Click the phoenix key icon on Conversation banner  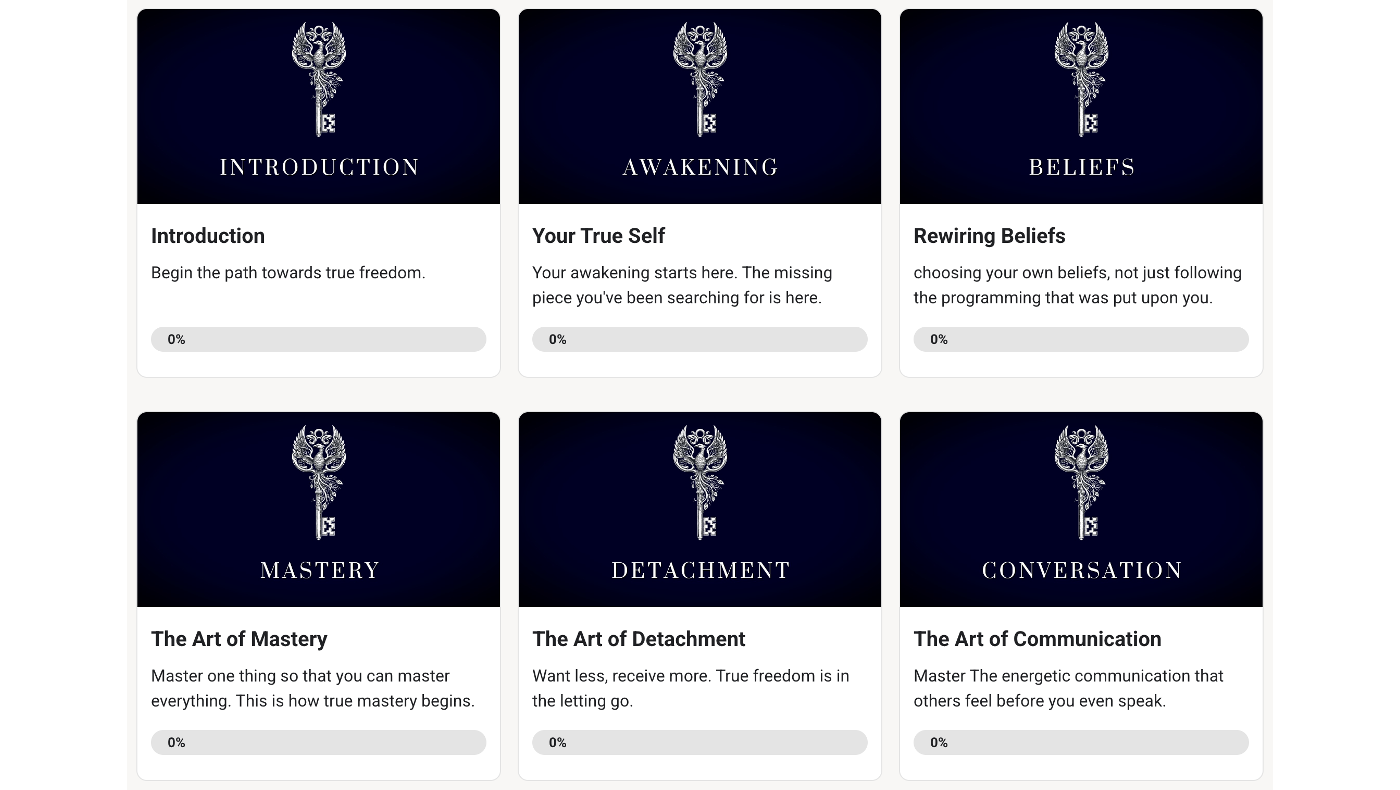[1081, 483]
